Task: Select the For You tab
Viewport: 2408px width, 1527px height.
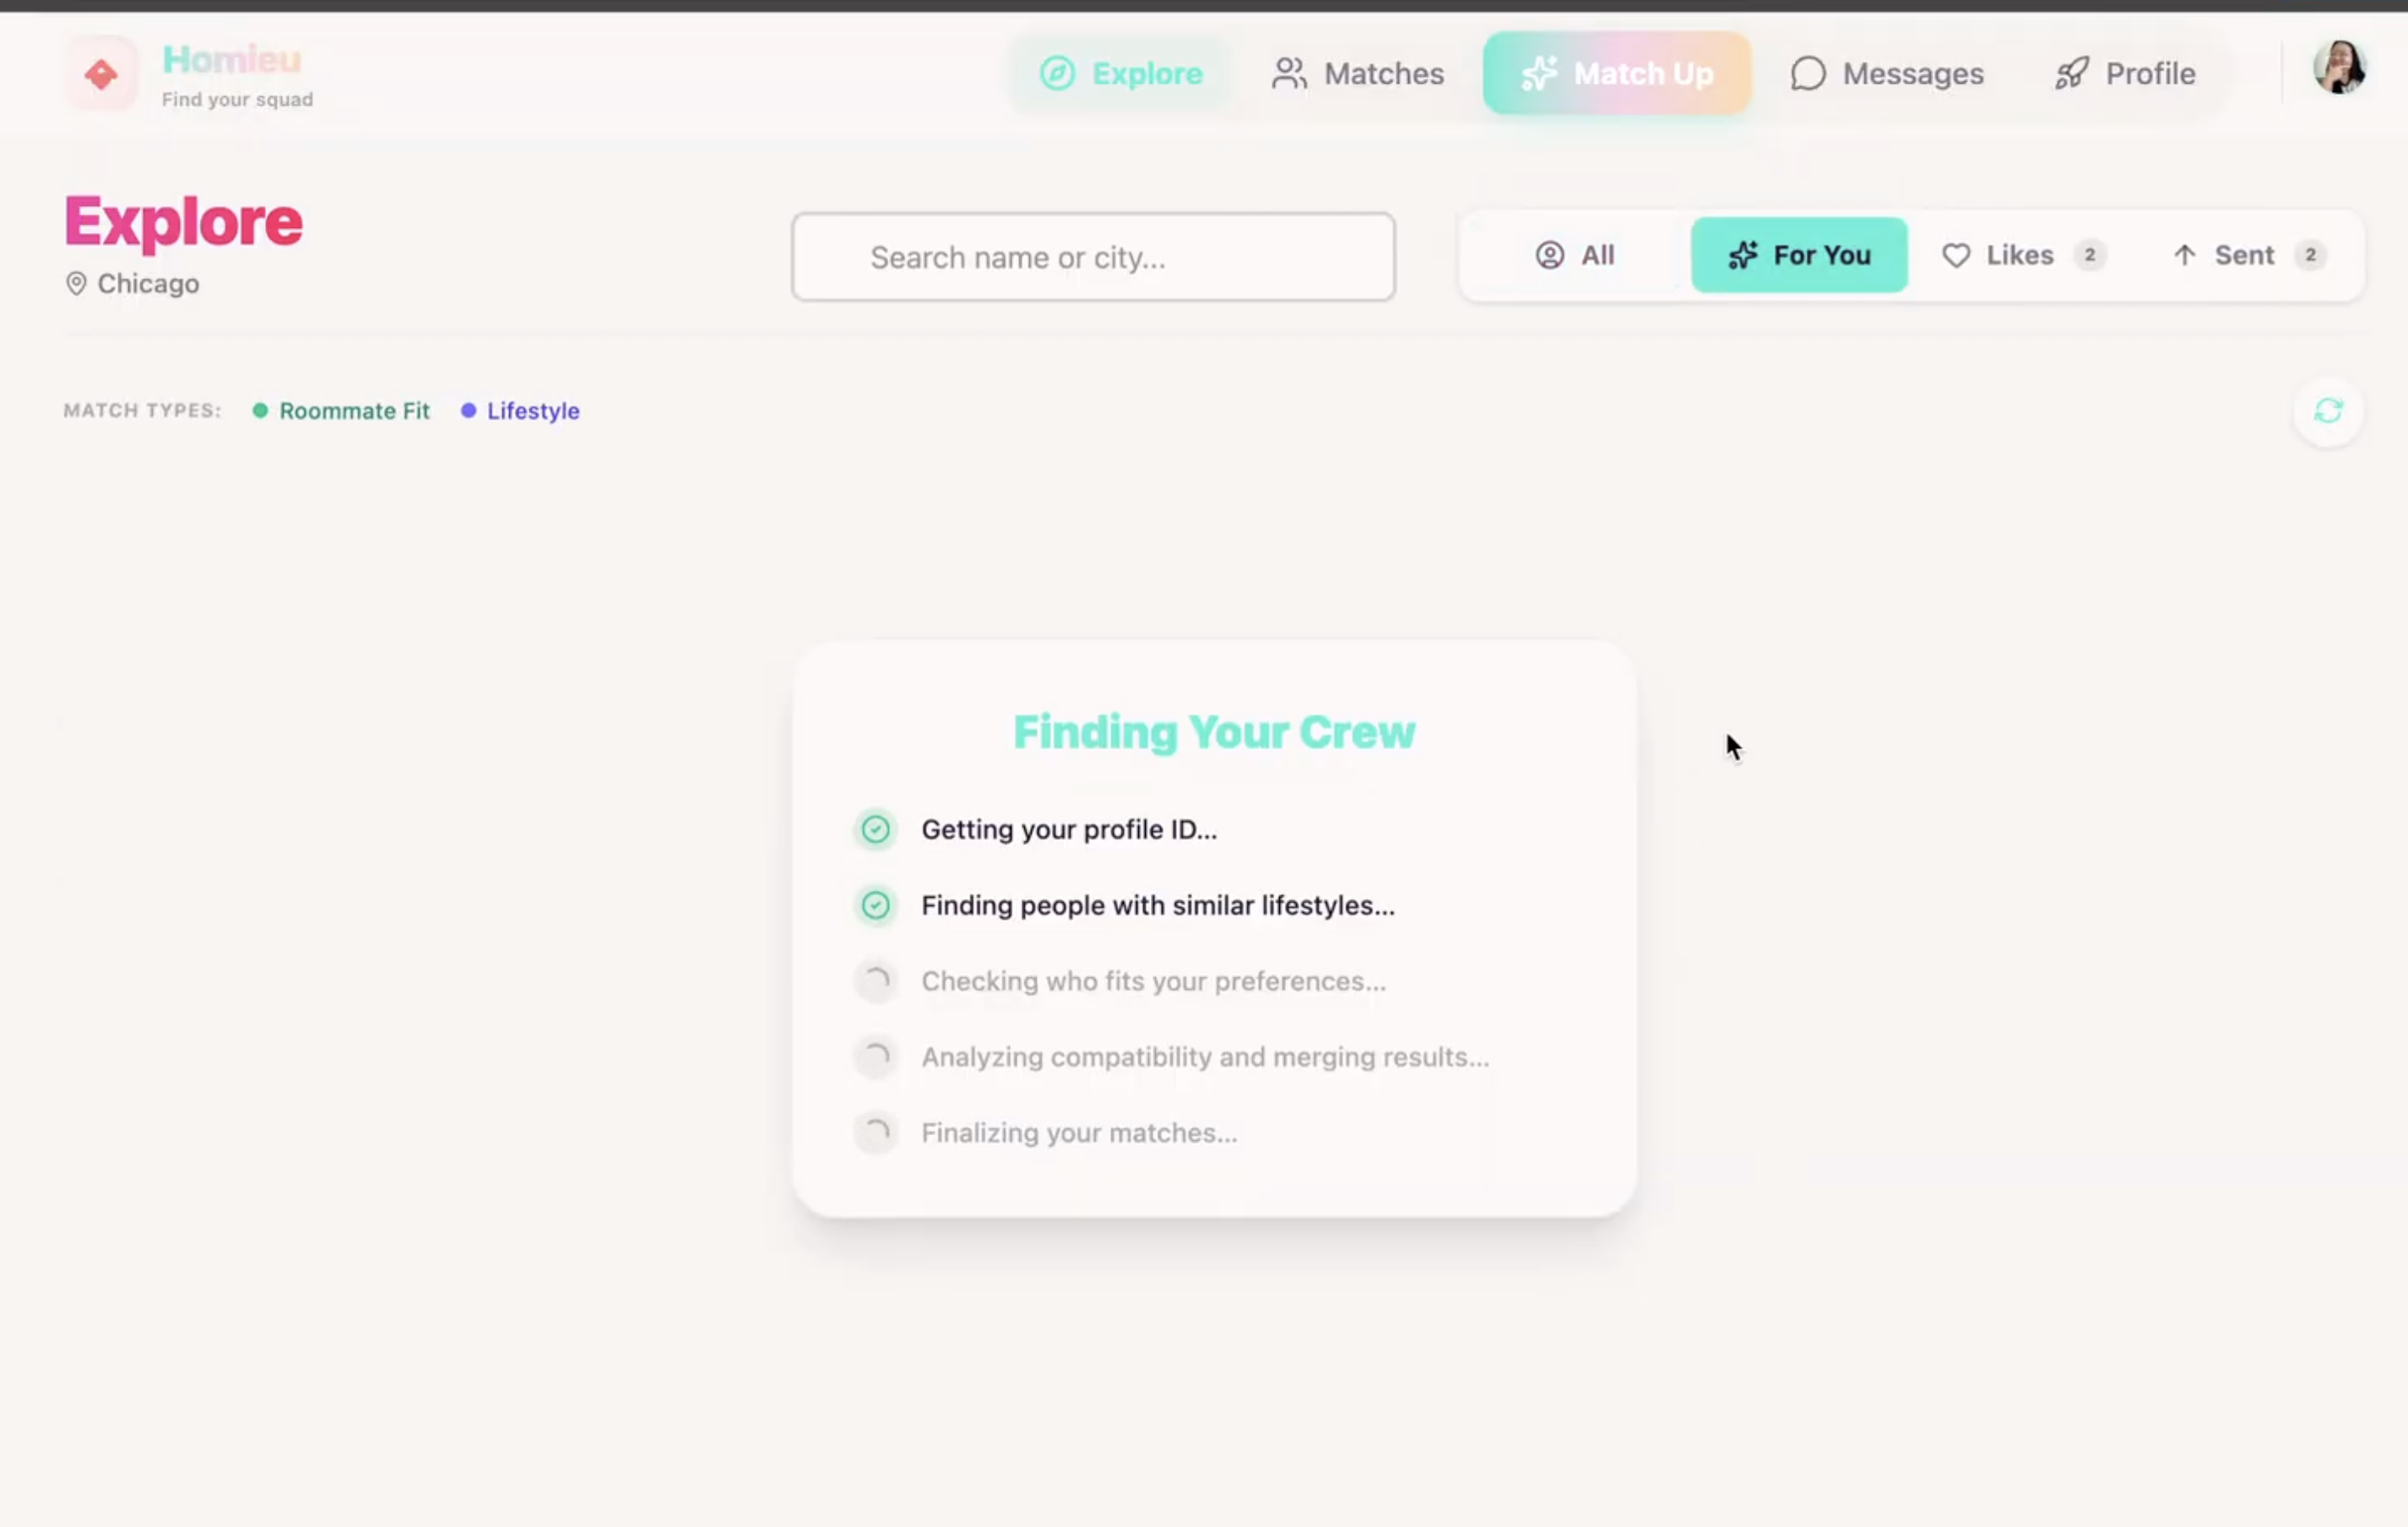Action: tap(1798, 256)
